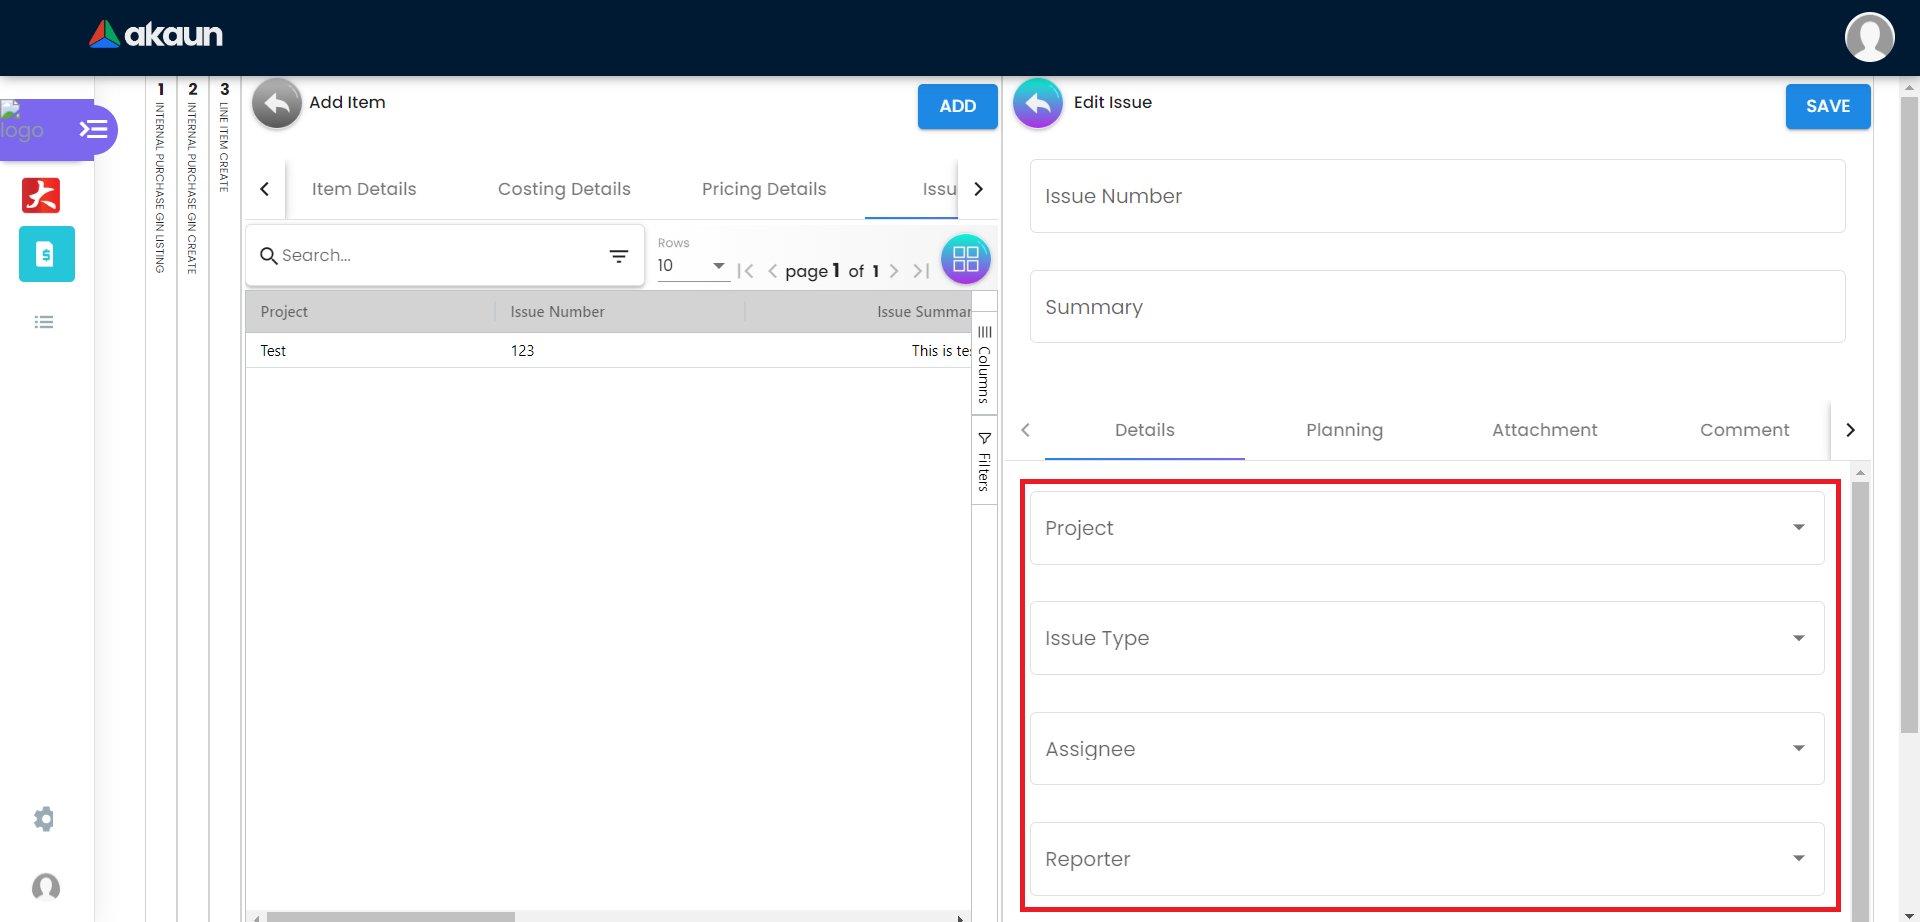
Task: Open the teal invoice document icon
Action: [46, 254]
